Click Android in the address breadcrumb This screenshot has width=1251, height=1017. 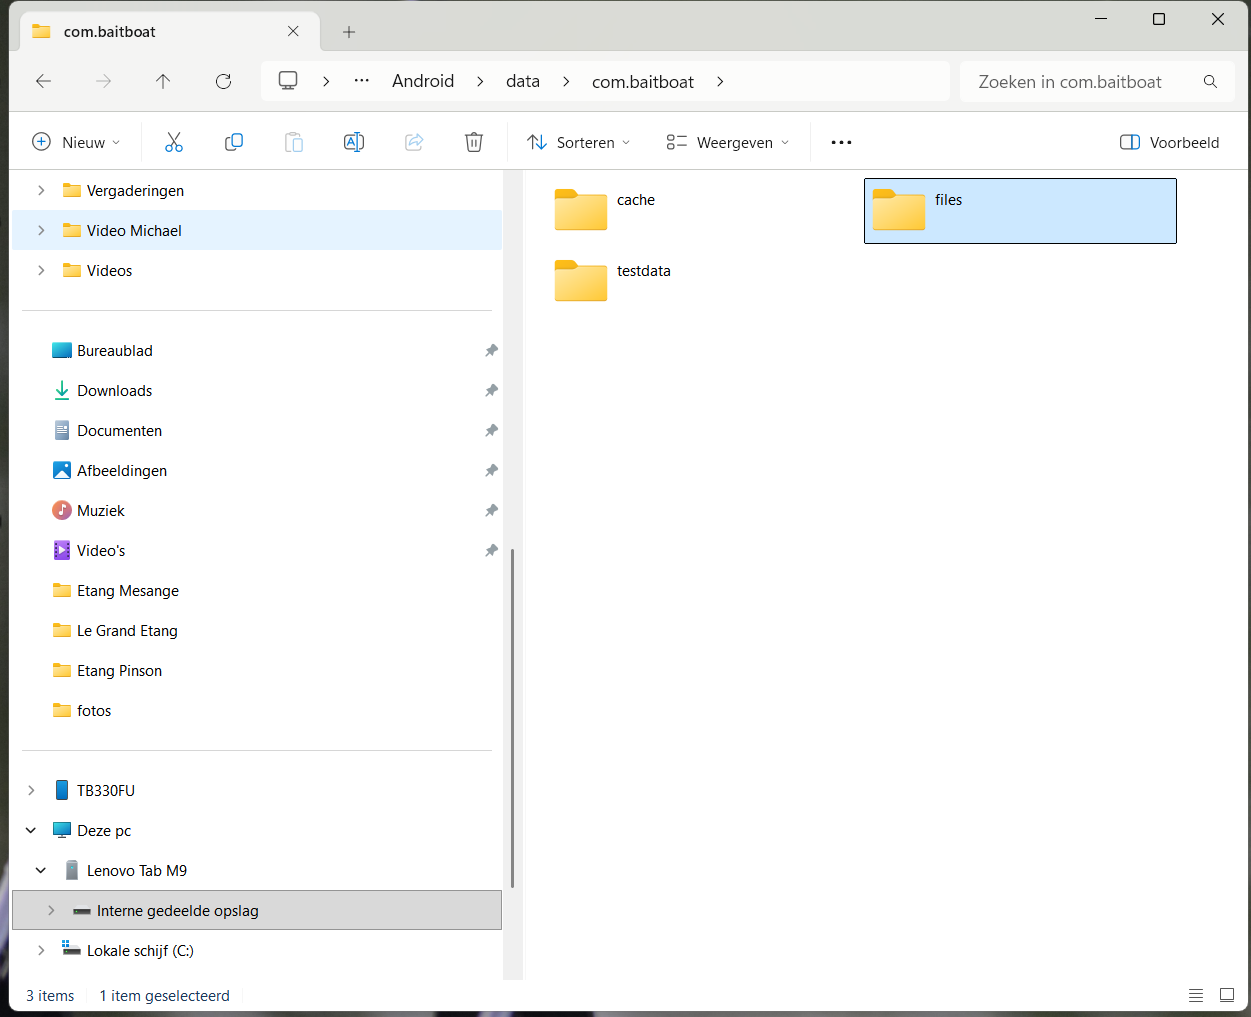[x=423, y=81]
